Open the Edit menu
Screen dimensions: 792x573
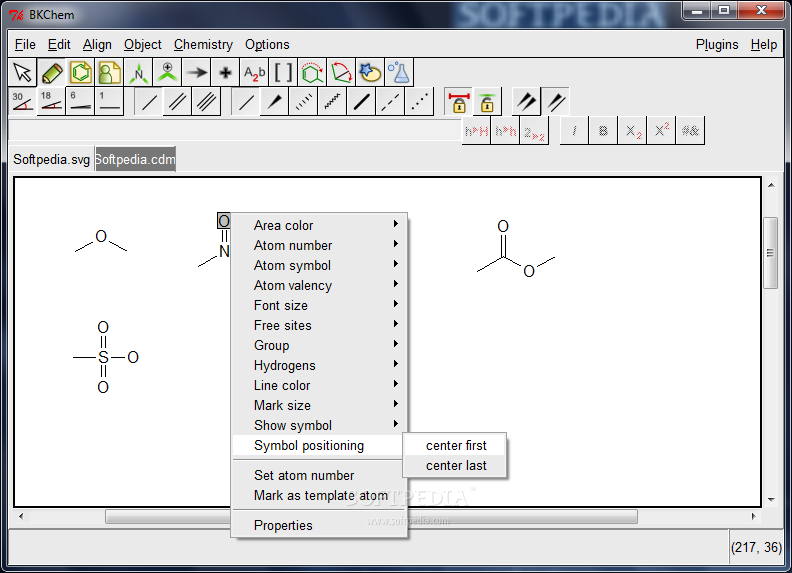coord(59,45)
